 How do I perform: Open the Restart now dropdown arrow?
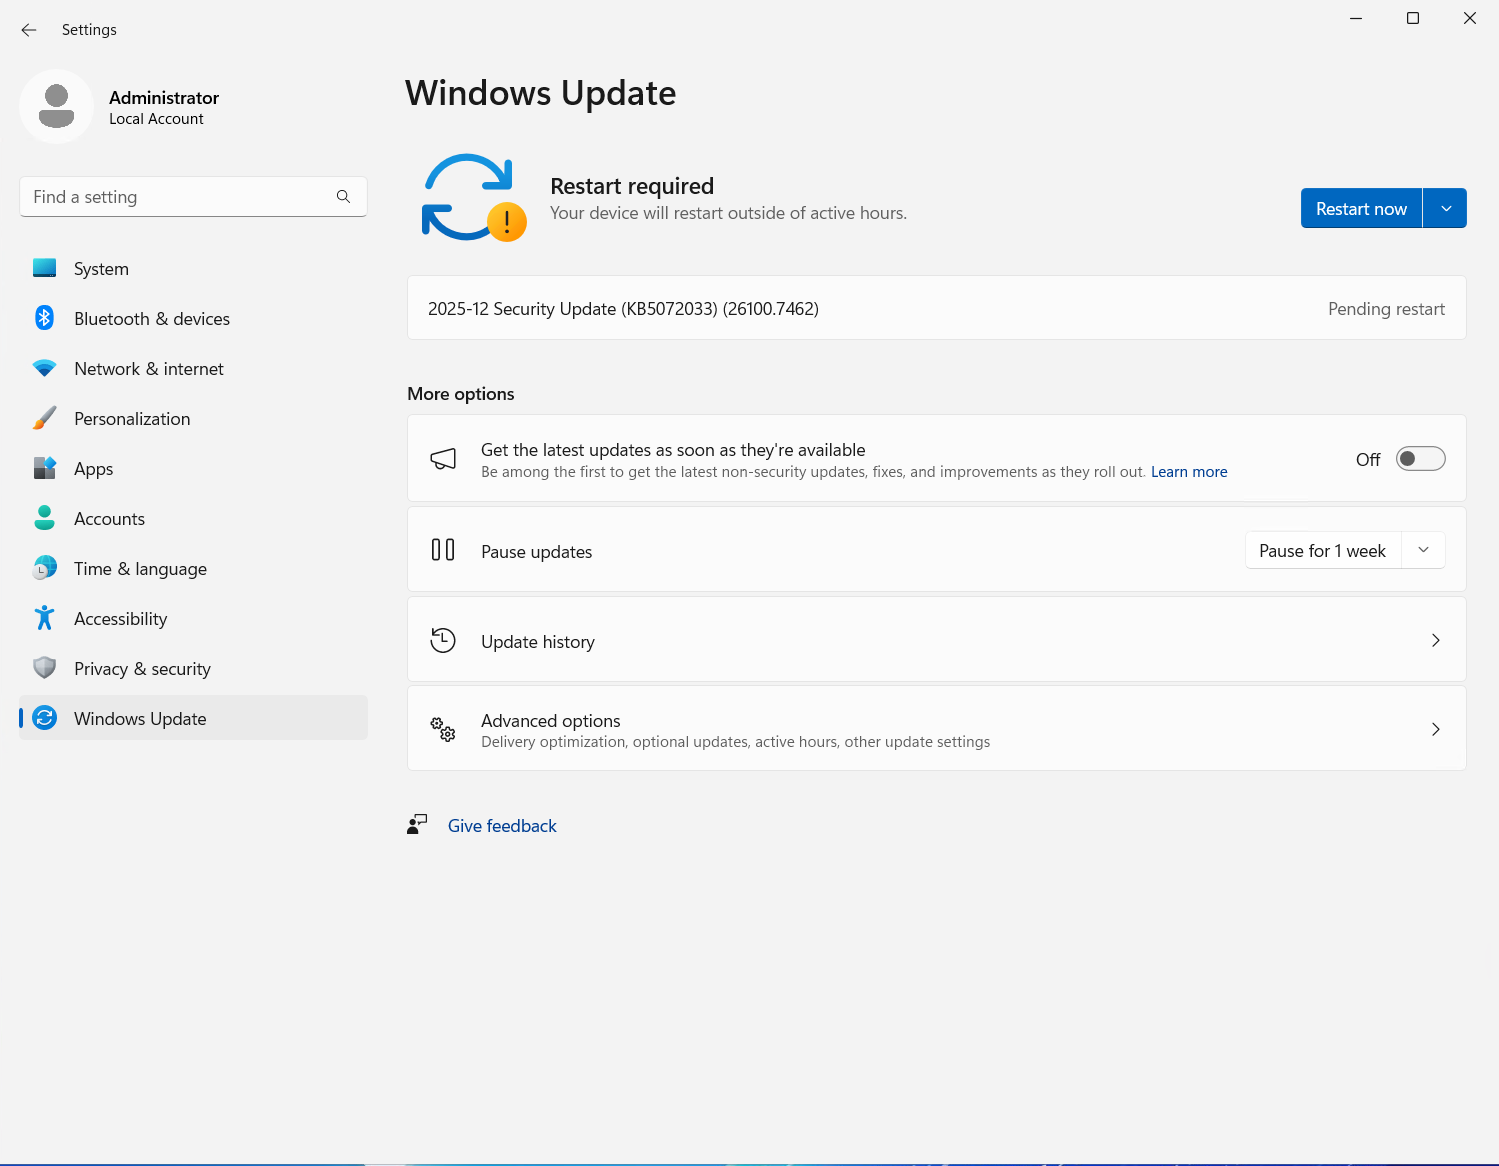1445,208
